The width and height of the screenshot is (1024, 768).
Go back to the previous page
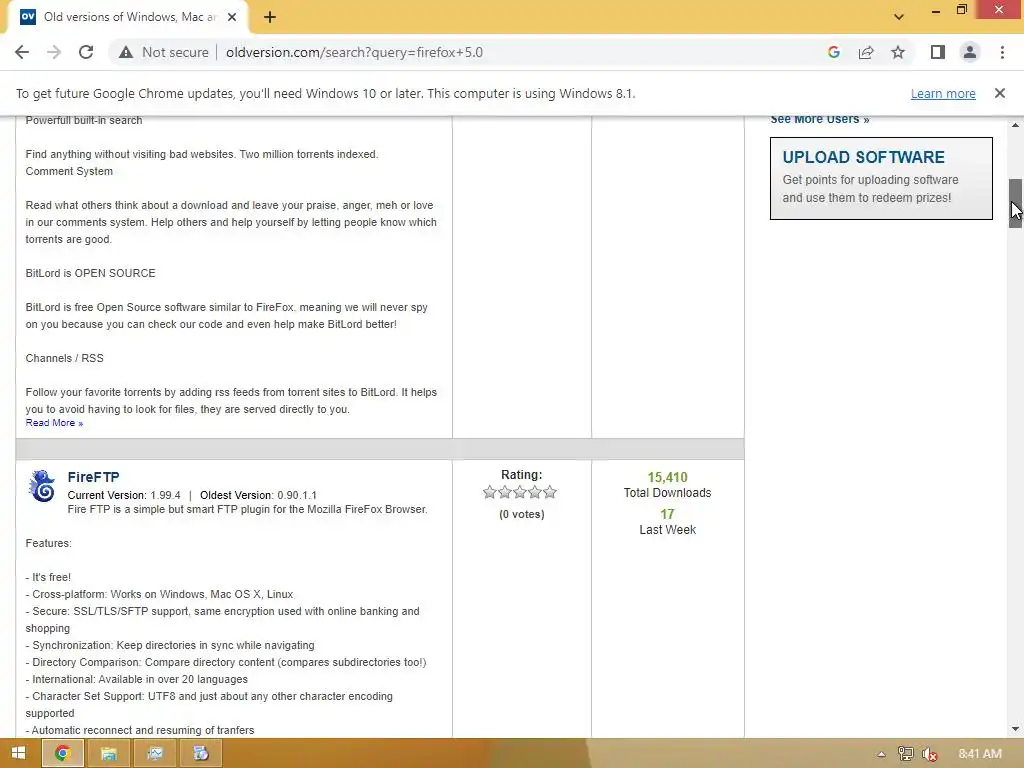coord(22,52)
